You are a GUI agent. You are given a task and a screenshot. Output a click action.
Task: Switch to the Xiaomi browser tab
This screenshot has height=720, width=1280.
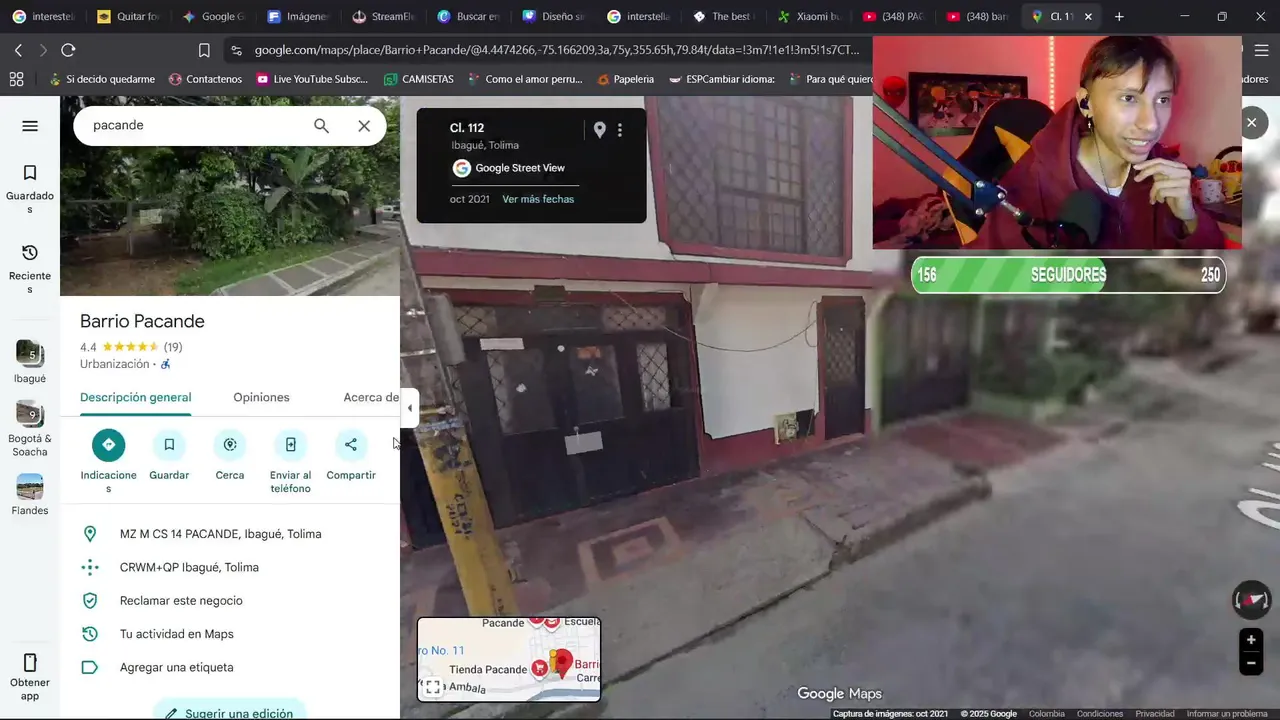(x=810, y=17)
